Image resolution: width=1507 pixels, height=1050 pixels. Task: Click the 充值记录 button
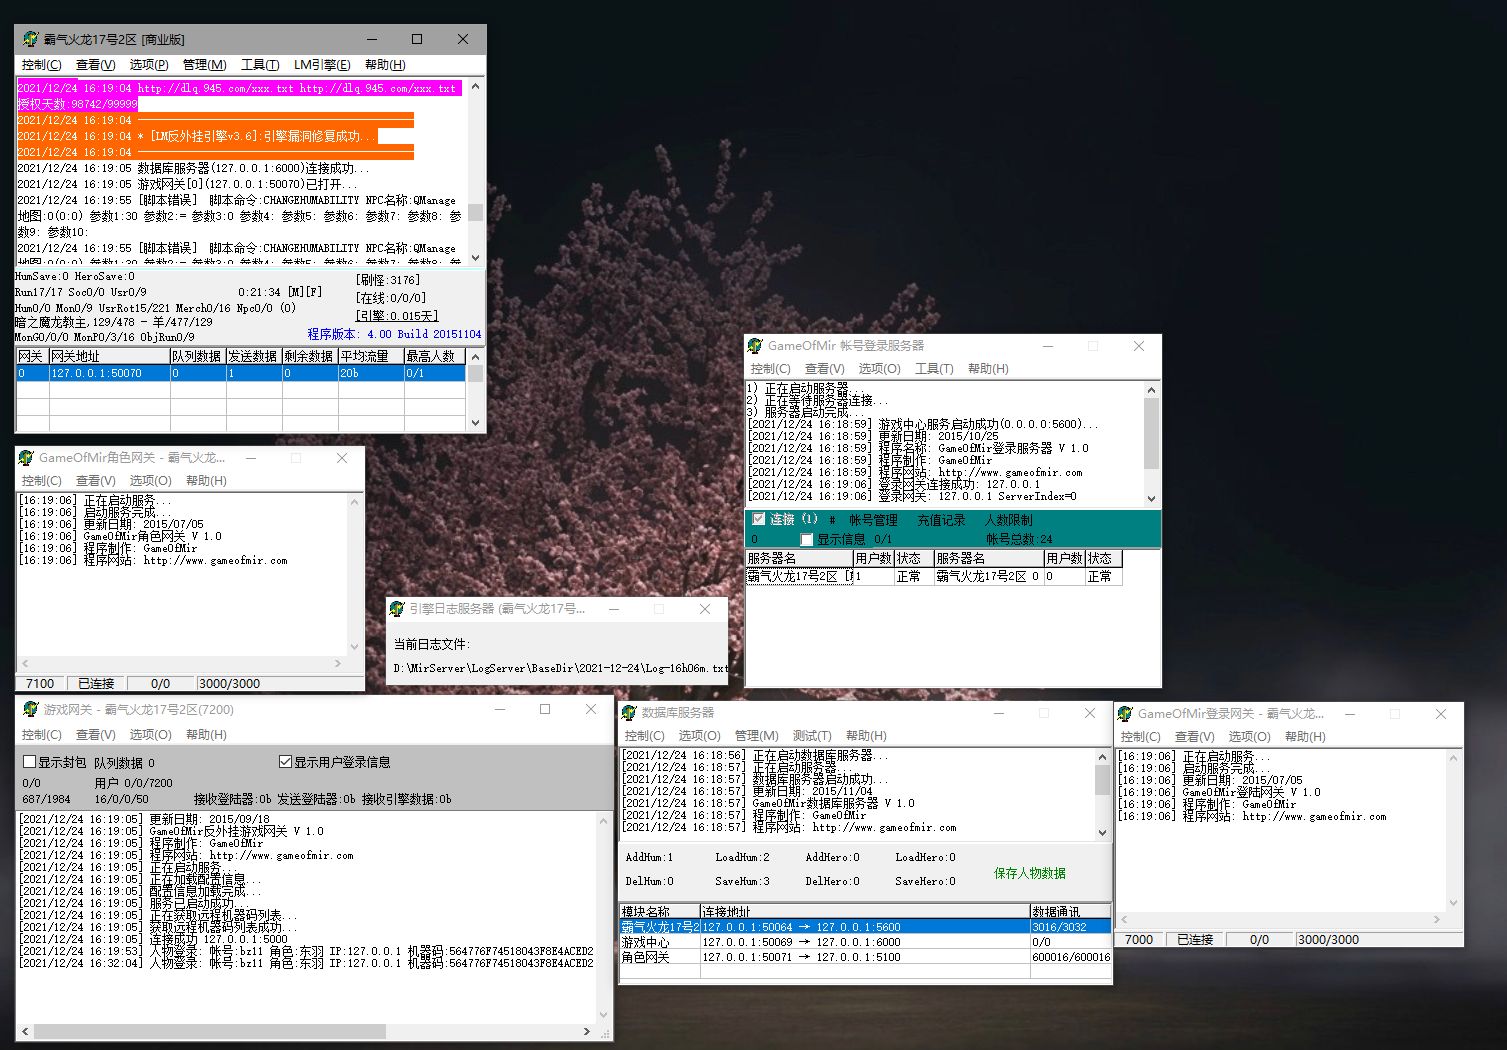[941, 520]
